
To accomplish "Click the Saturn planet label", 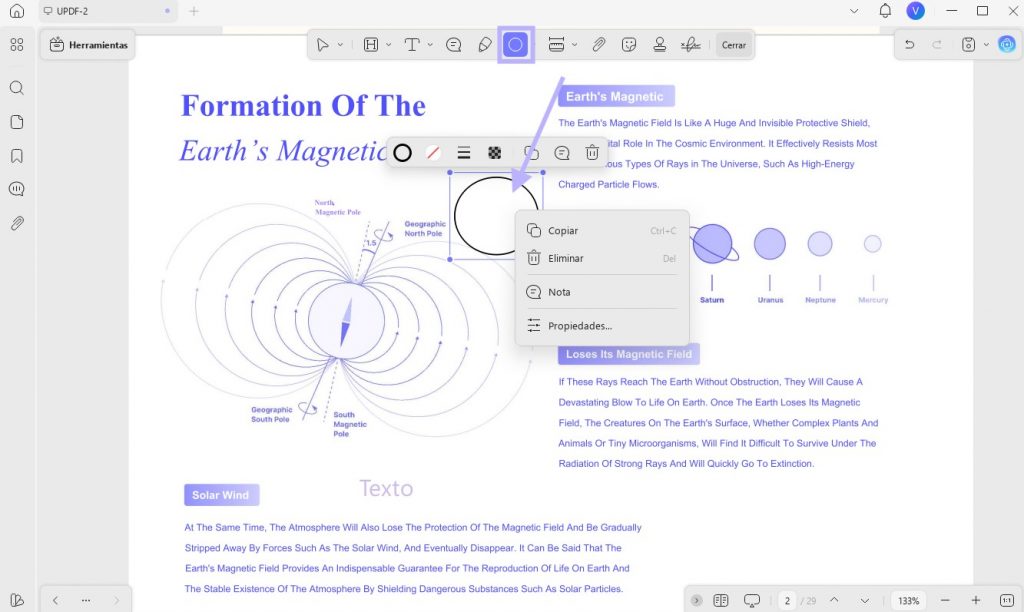I will 712,300.
